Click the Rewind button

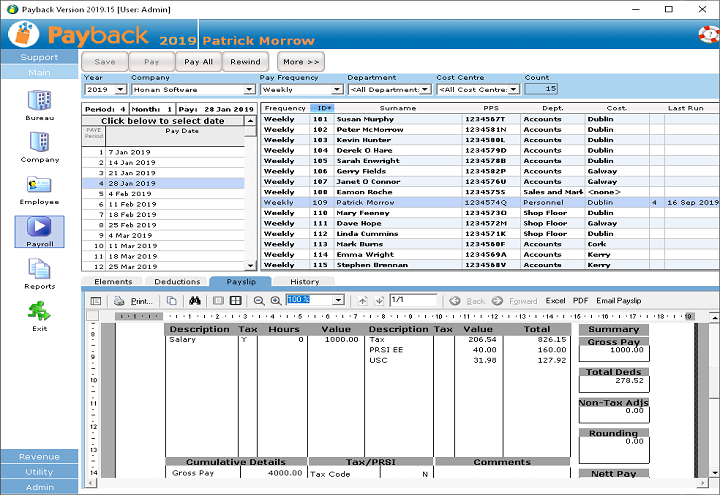tap(245, 62)
